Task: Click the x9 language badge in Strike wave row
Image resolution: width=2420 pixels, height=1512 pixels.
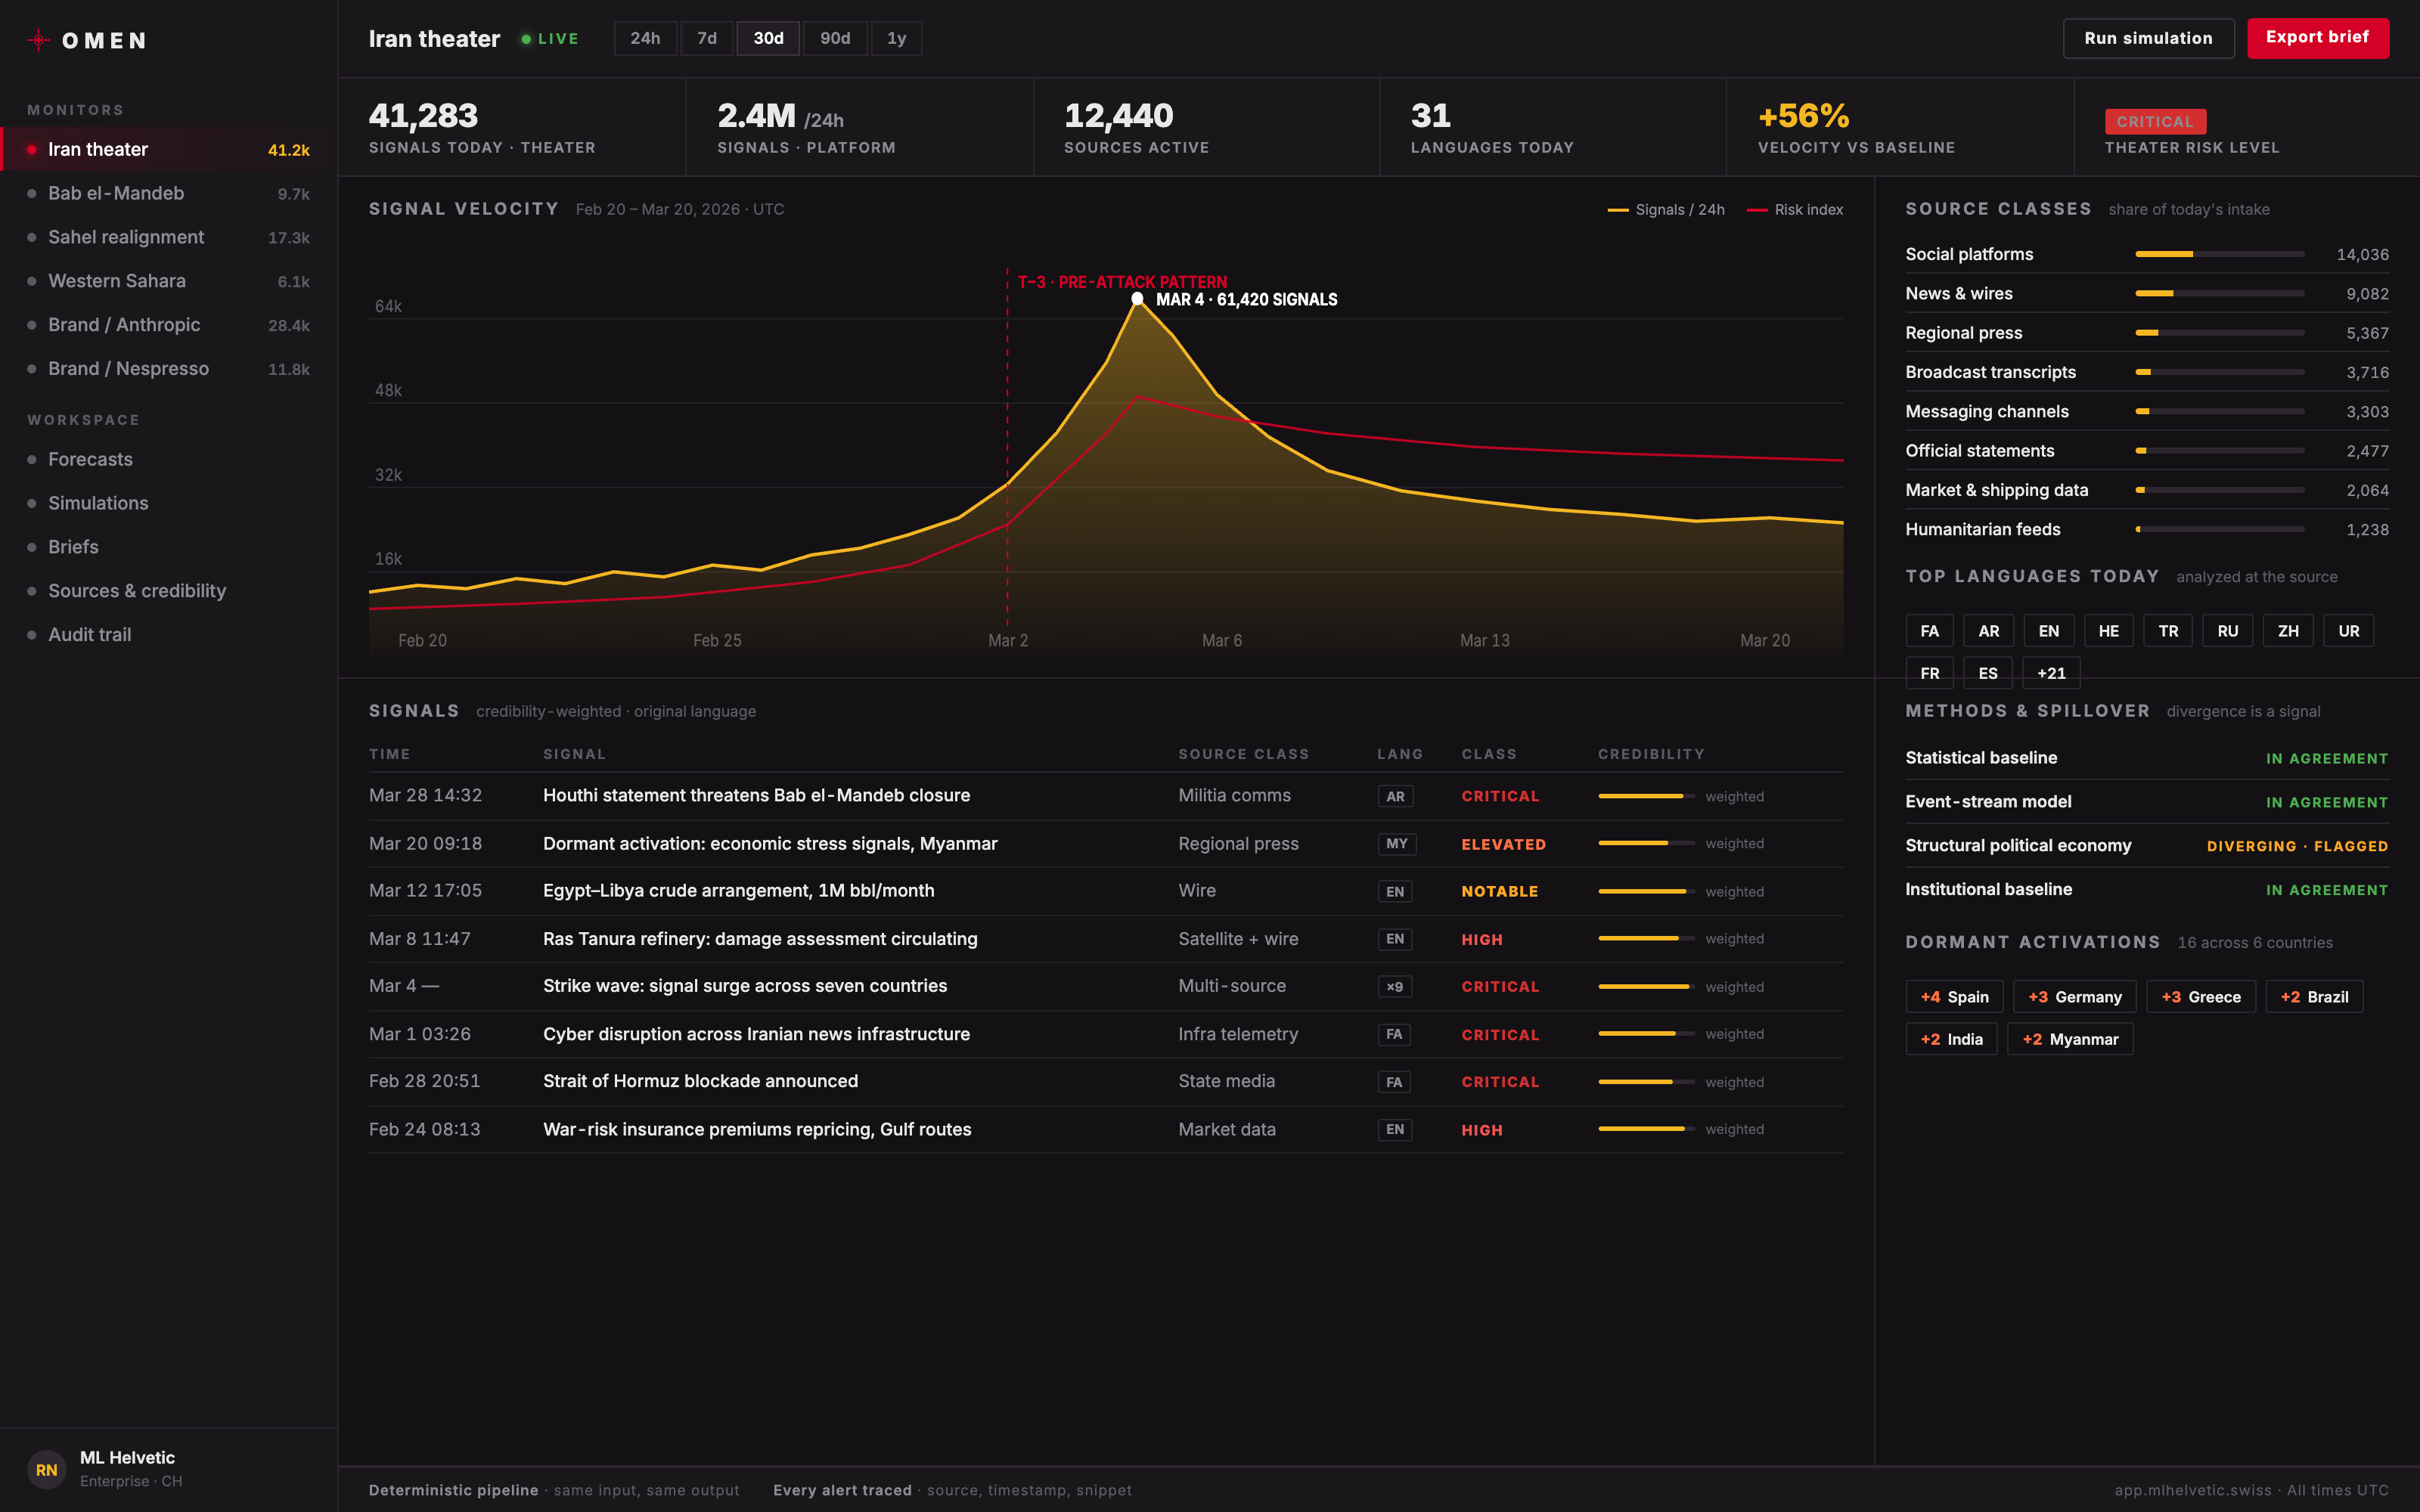Action: (1394, 987)
